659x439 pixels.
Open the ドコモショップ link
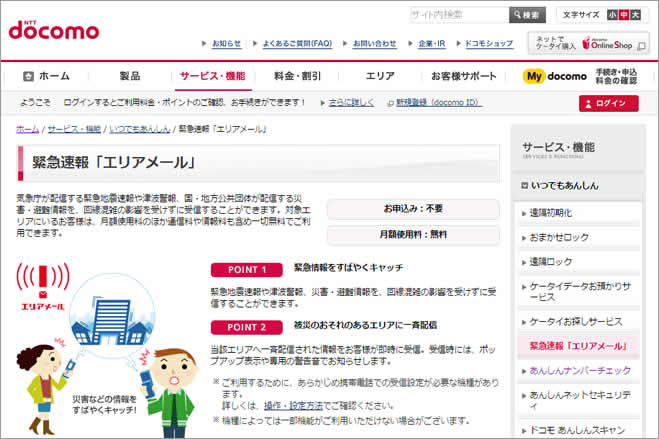489,43
